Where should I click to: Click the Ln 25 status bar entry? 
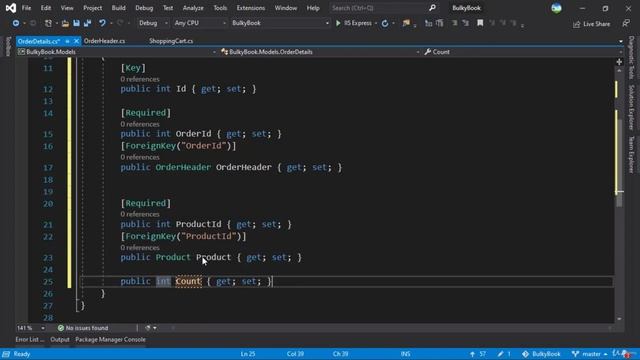click(248, 354)
